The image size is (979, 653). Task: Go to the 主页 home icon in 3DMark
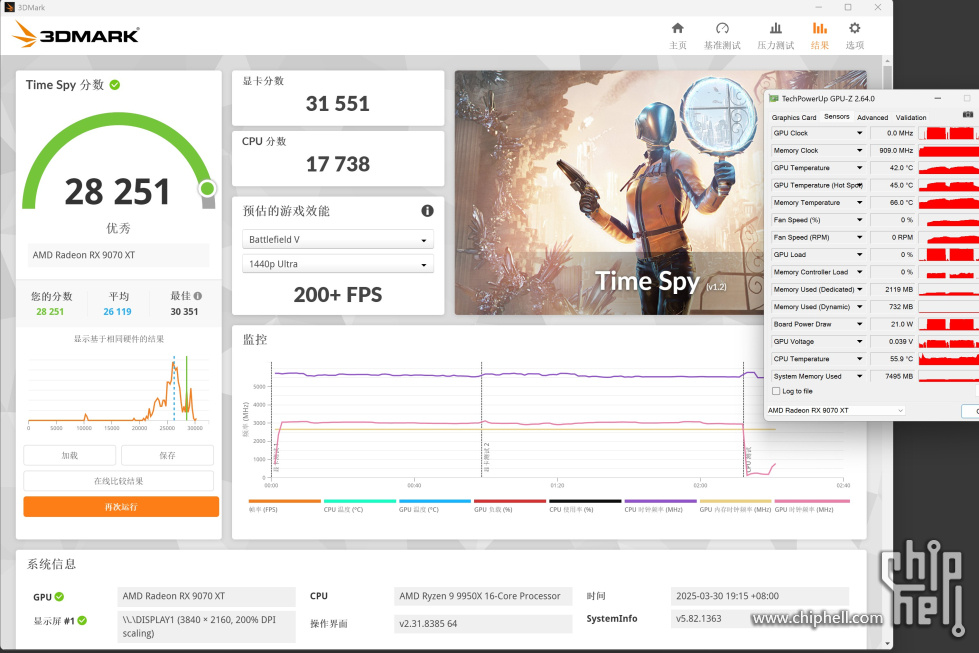(677, 28)
